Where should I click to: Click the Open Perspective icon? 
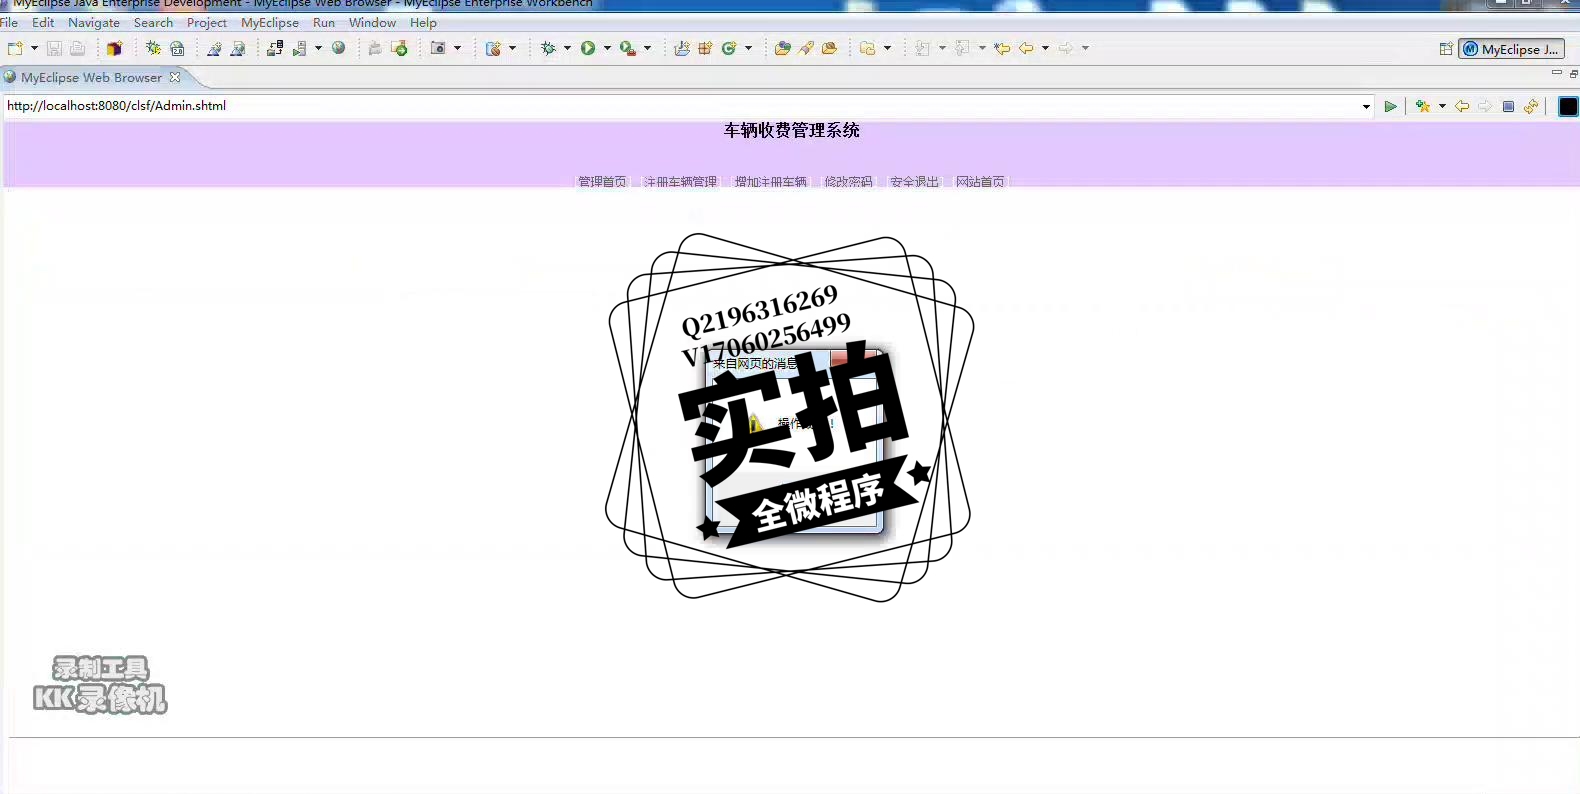1446,49
